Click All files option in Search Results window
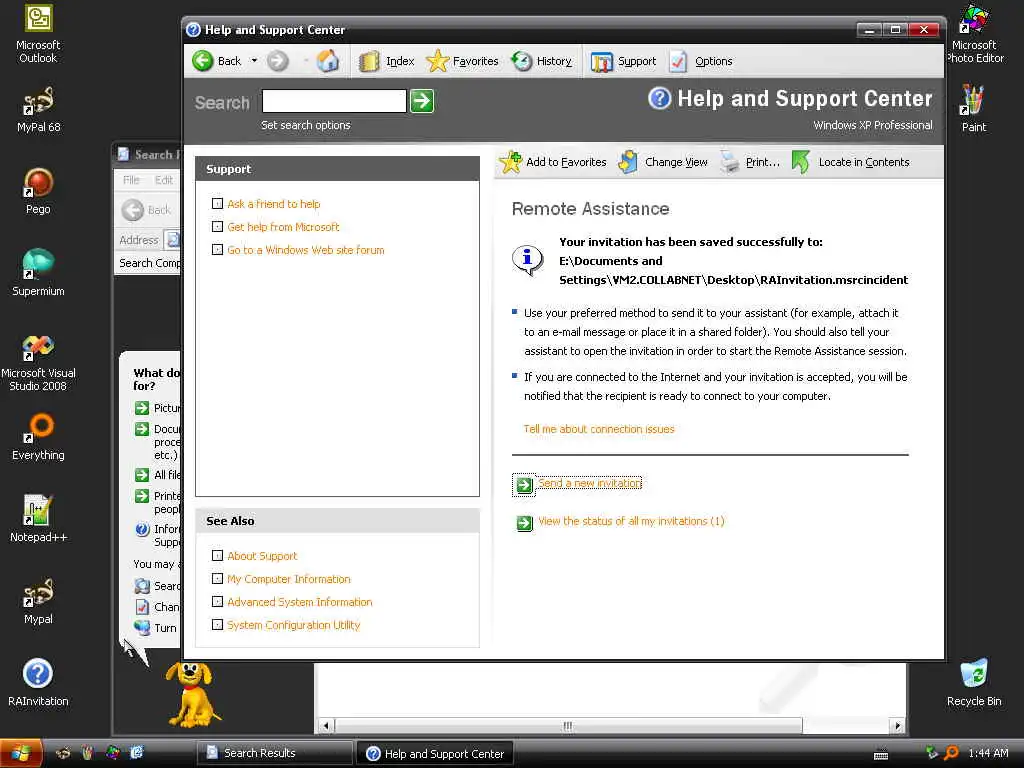Screen dimensions: 1024x768 tap(157, 475)
